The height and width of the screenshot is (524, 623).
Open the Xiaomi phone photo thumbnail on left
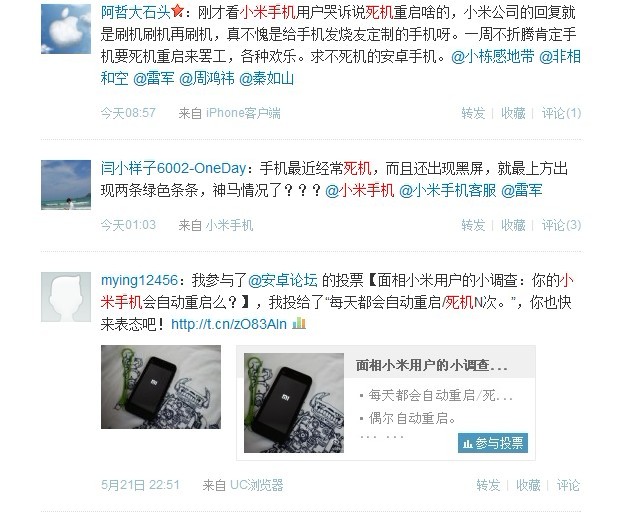(x=161, y=387)
